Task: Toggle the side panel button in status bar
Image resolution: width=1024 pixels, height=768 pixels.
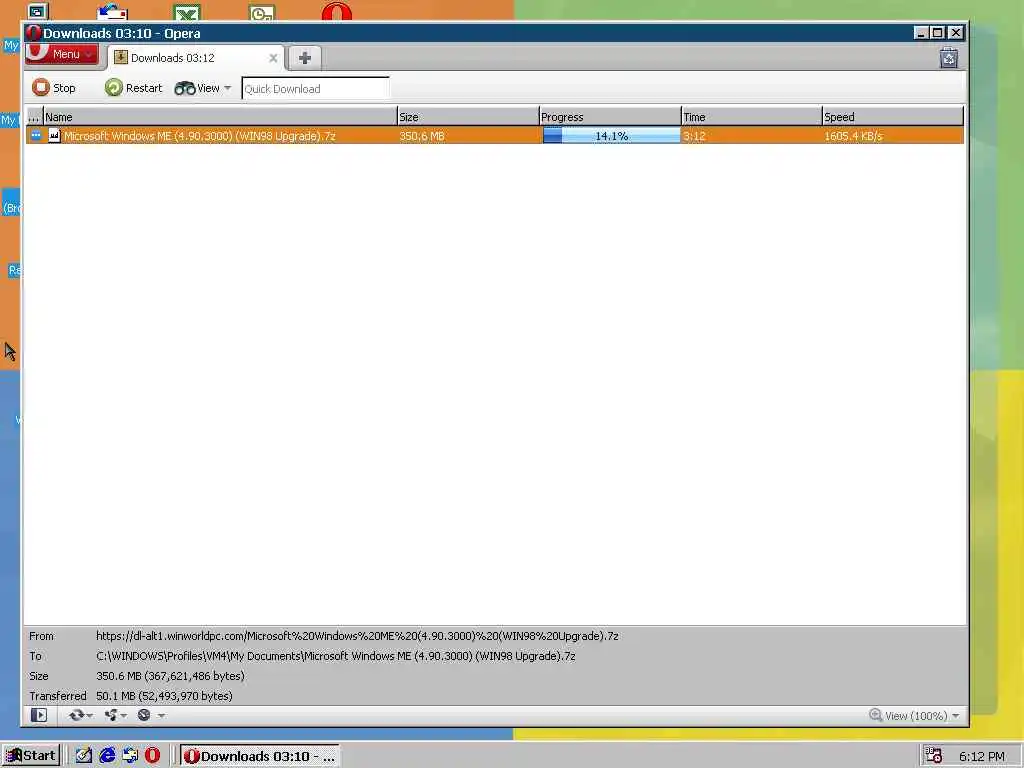Action: pos(39,715)
